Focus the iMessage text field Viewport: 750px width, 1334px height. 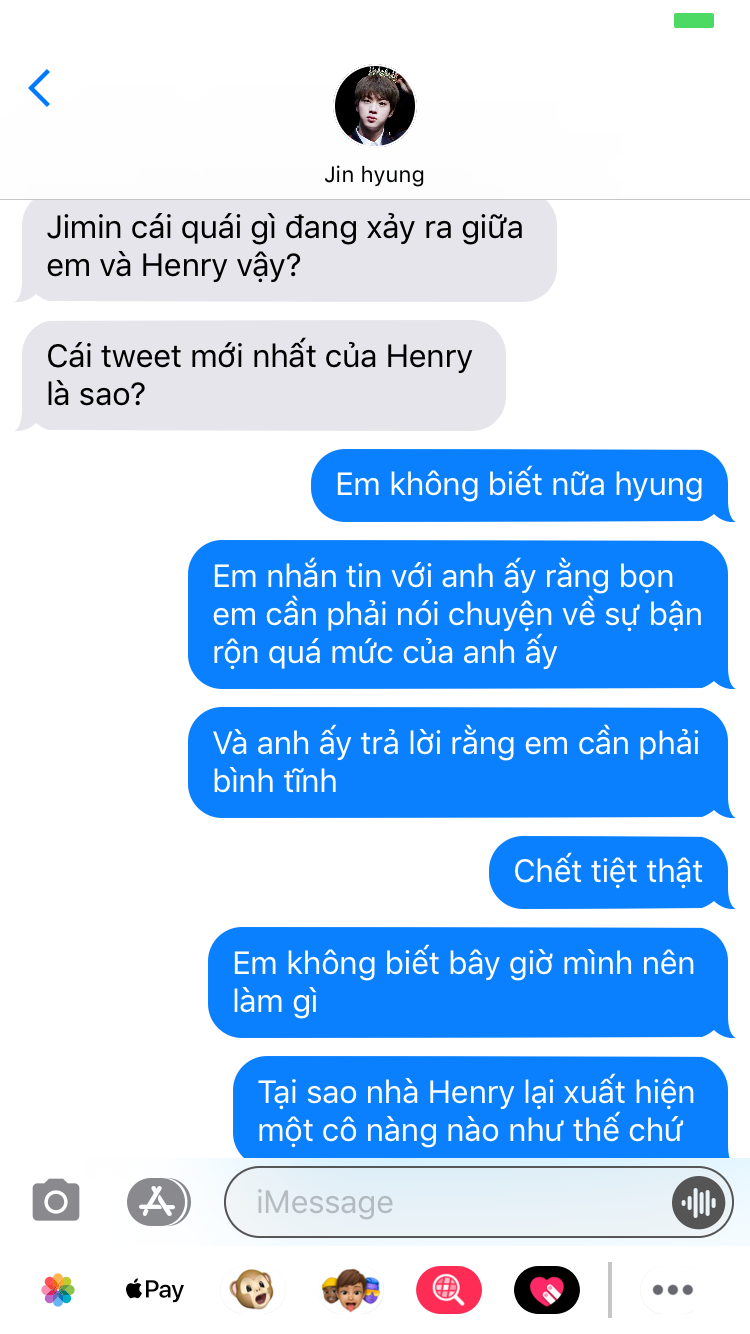pyautogui.click(x=447, y=1202)
